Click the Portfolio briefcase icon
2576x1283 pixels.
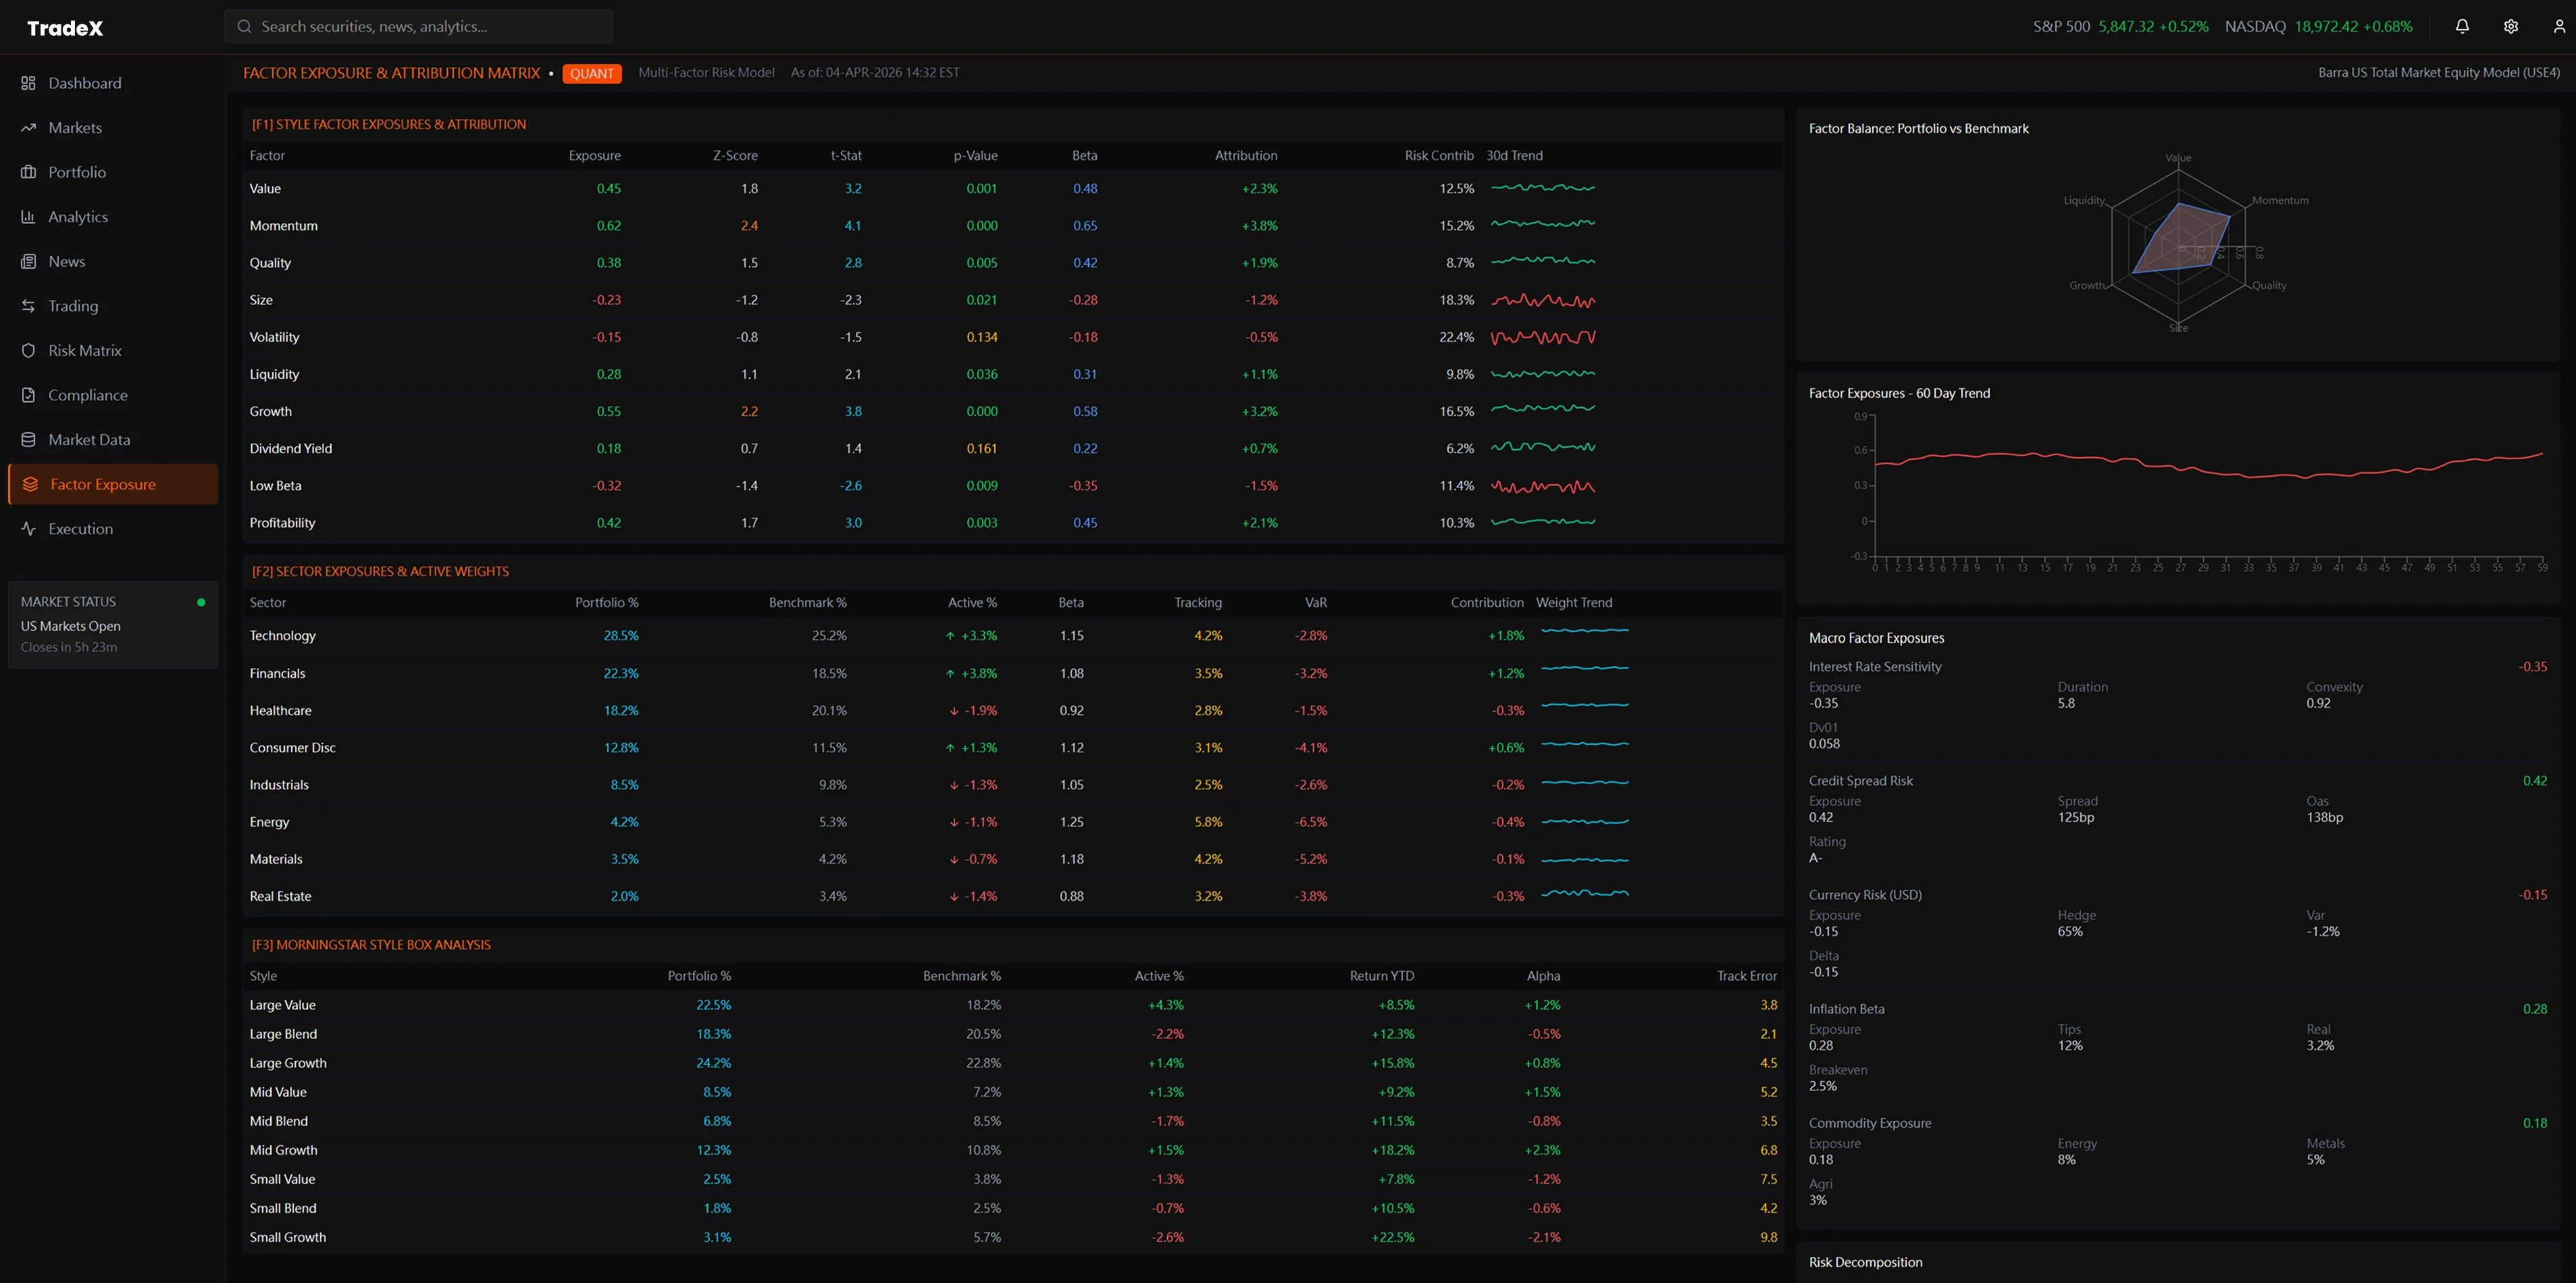[28, 172]
